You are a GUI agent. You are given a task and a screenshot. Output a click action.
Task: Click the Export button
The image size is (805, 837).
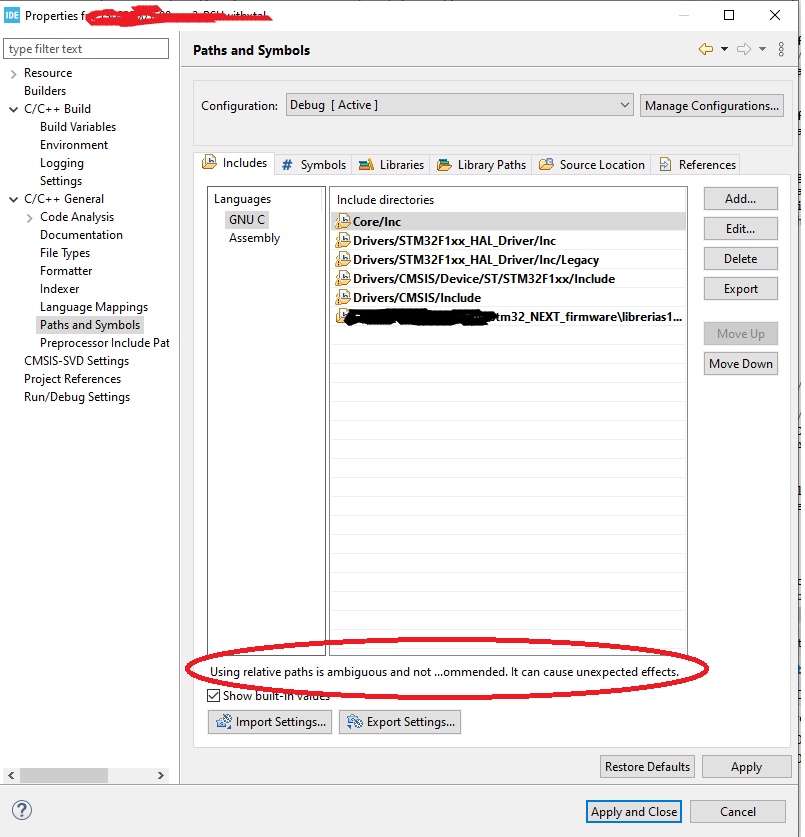740,288
